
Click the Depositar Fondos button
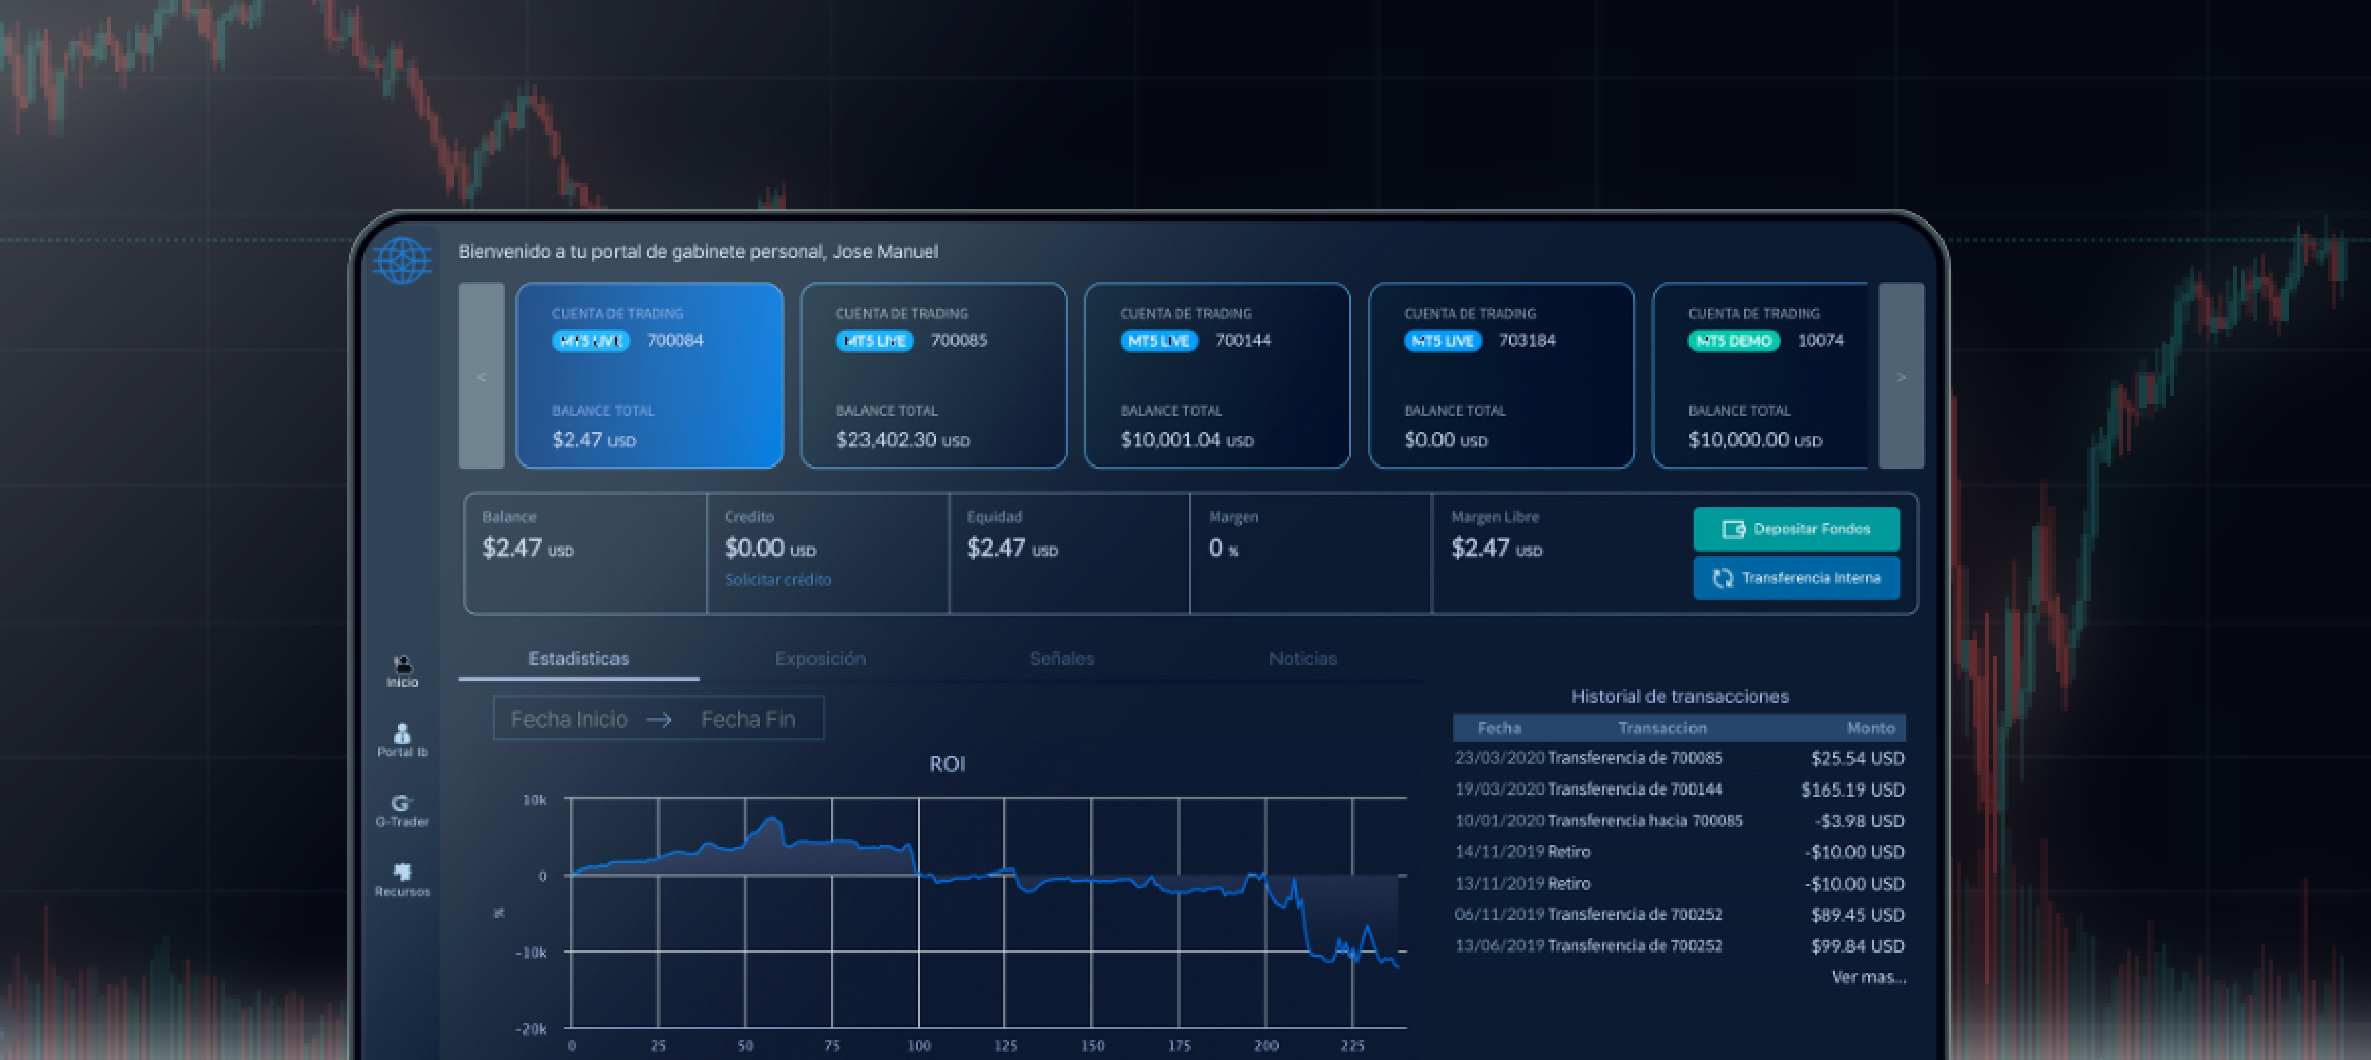point(1796,529)
